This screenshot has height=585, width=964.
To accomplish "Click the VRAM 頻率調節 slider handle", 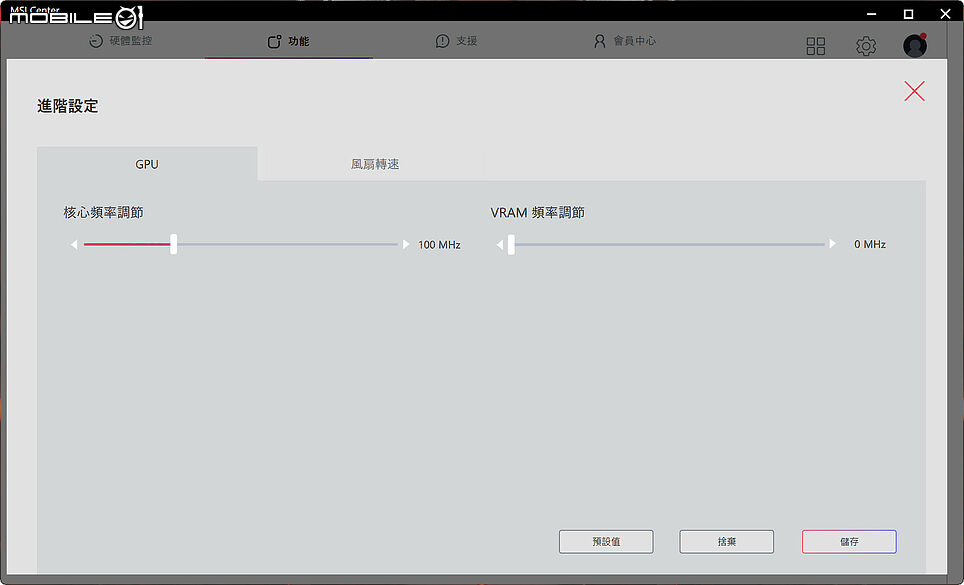I will [x=511, y=244].
